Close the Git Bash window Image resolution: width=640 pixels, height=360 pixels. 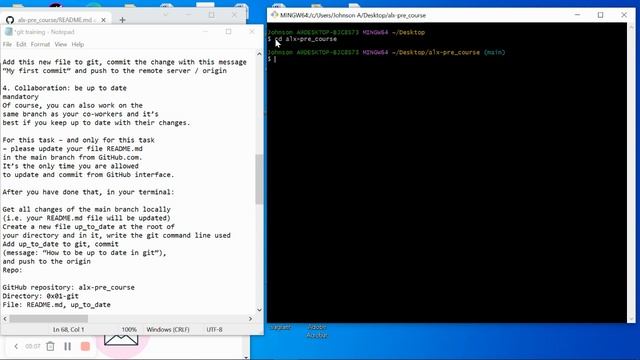pyautogui.click(x=624, y=15)
